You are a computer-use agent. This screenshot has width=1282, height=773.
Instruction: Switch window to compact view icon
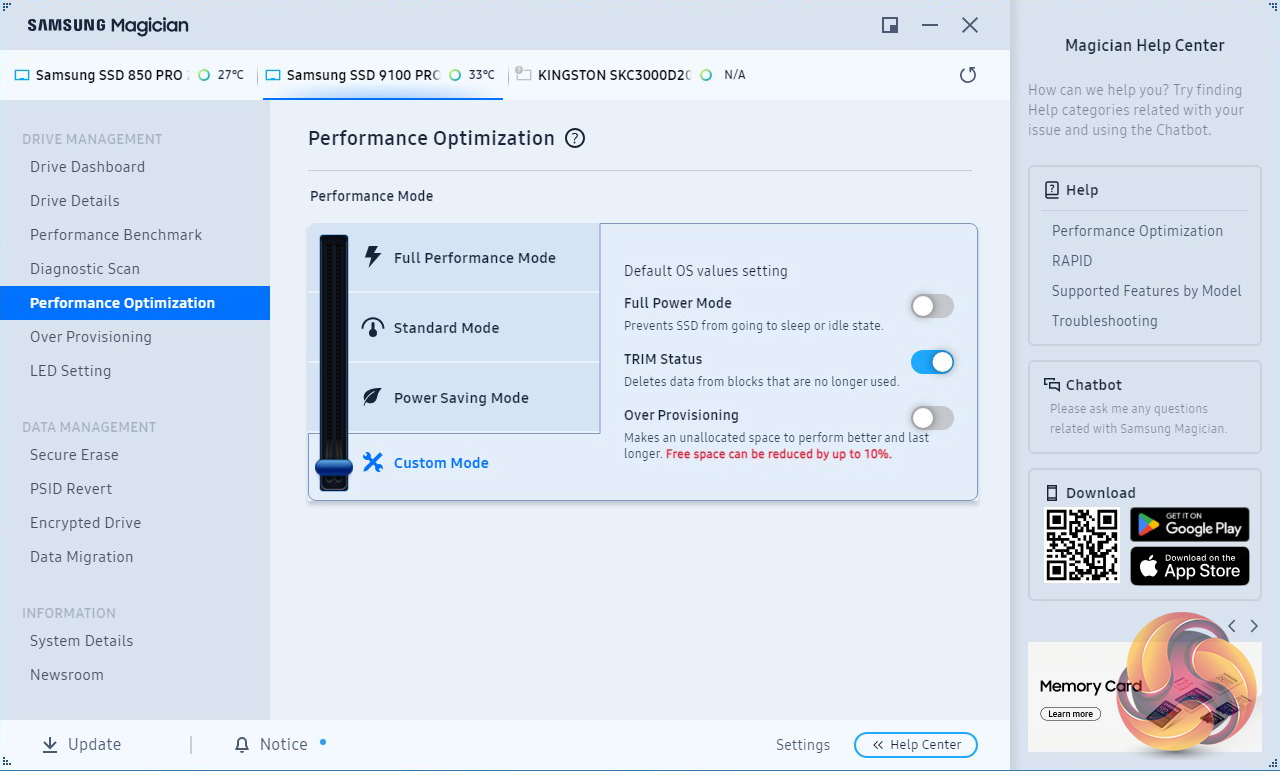tap(890, 25)
